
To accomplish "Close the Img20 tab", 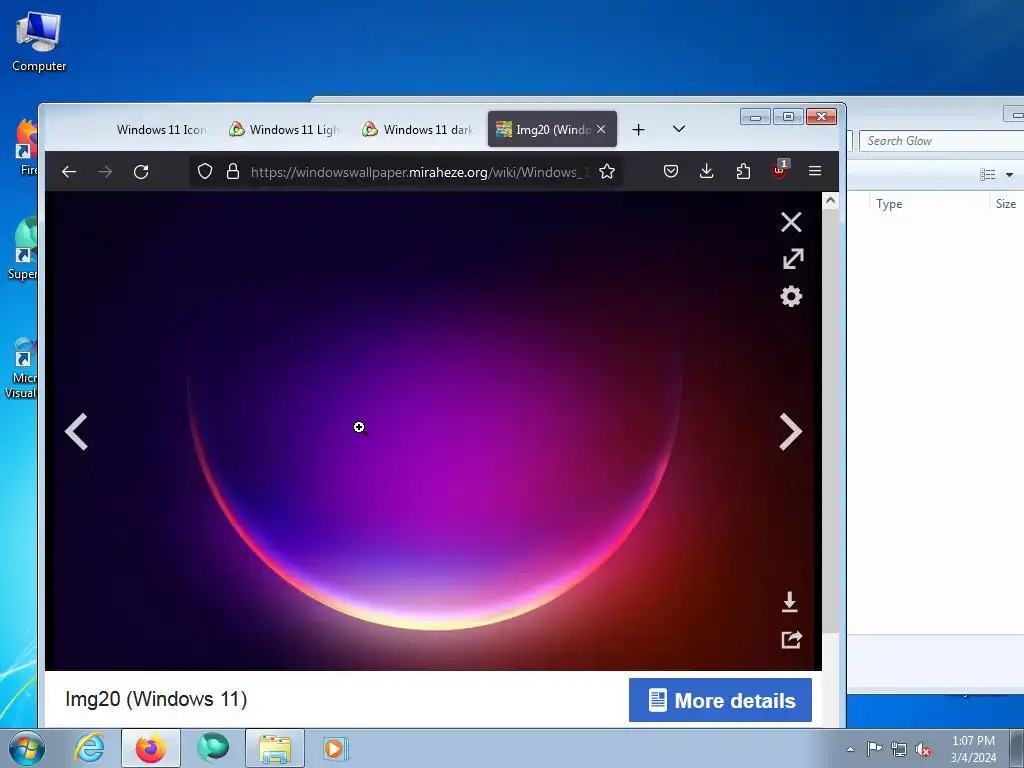I will (601, 129).
